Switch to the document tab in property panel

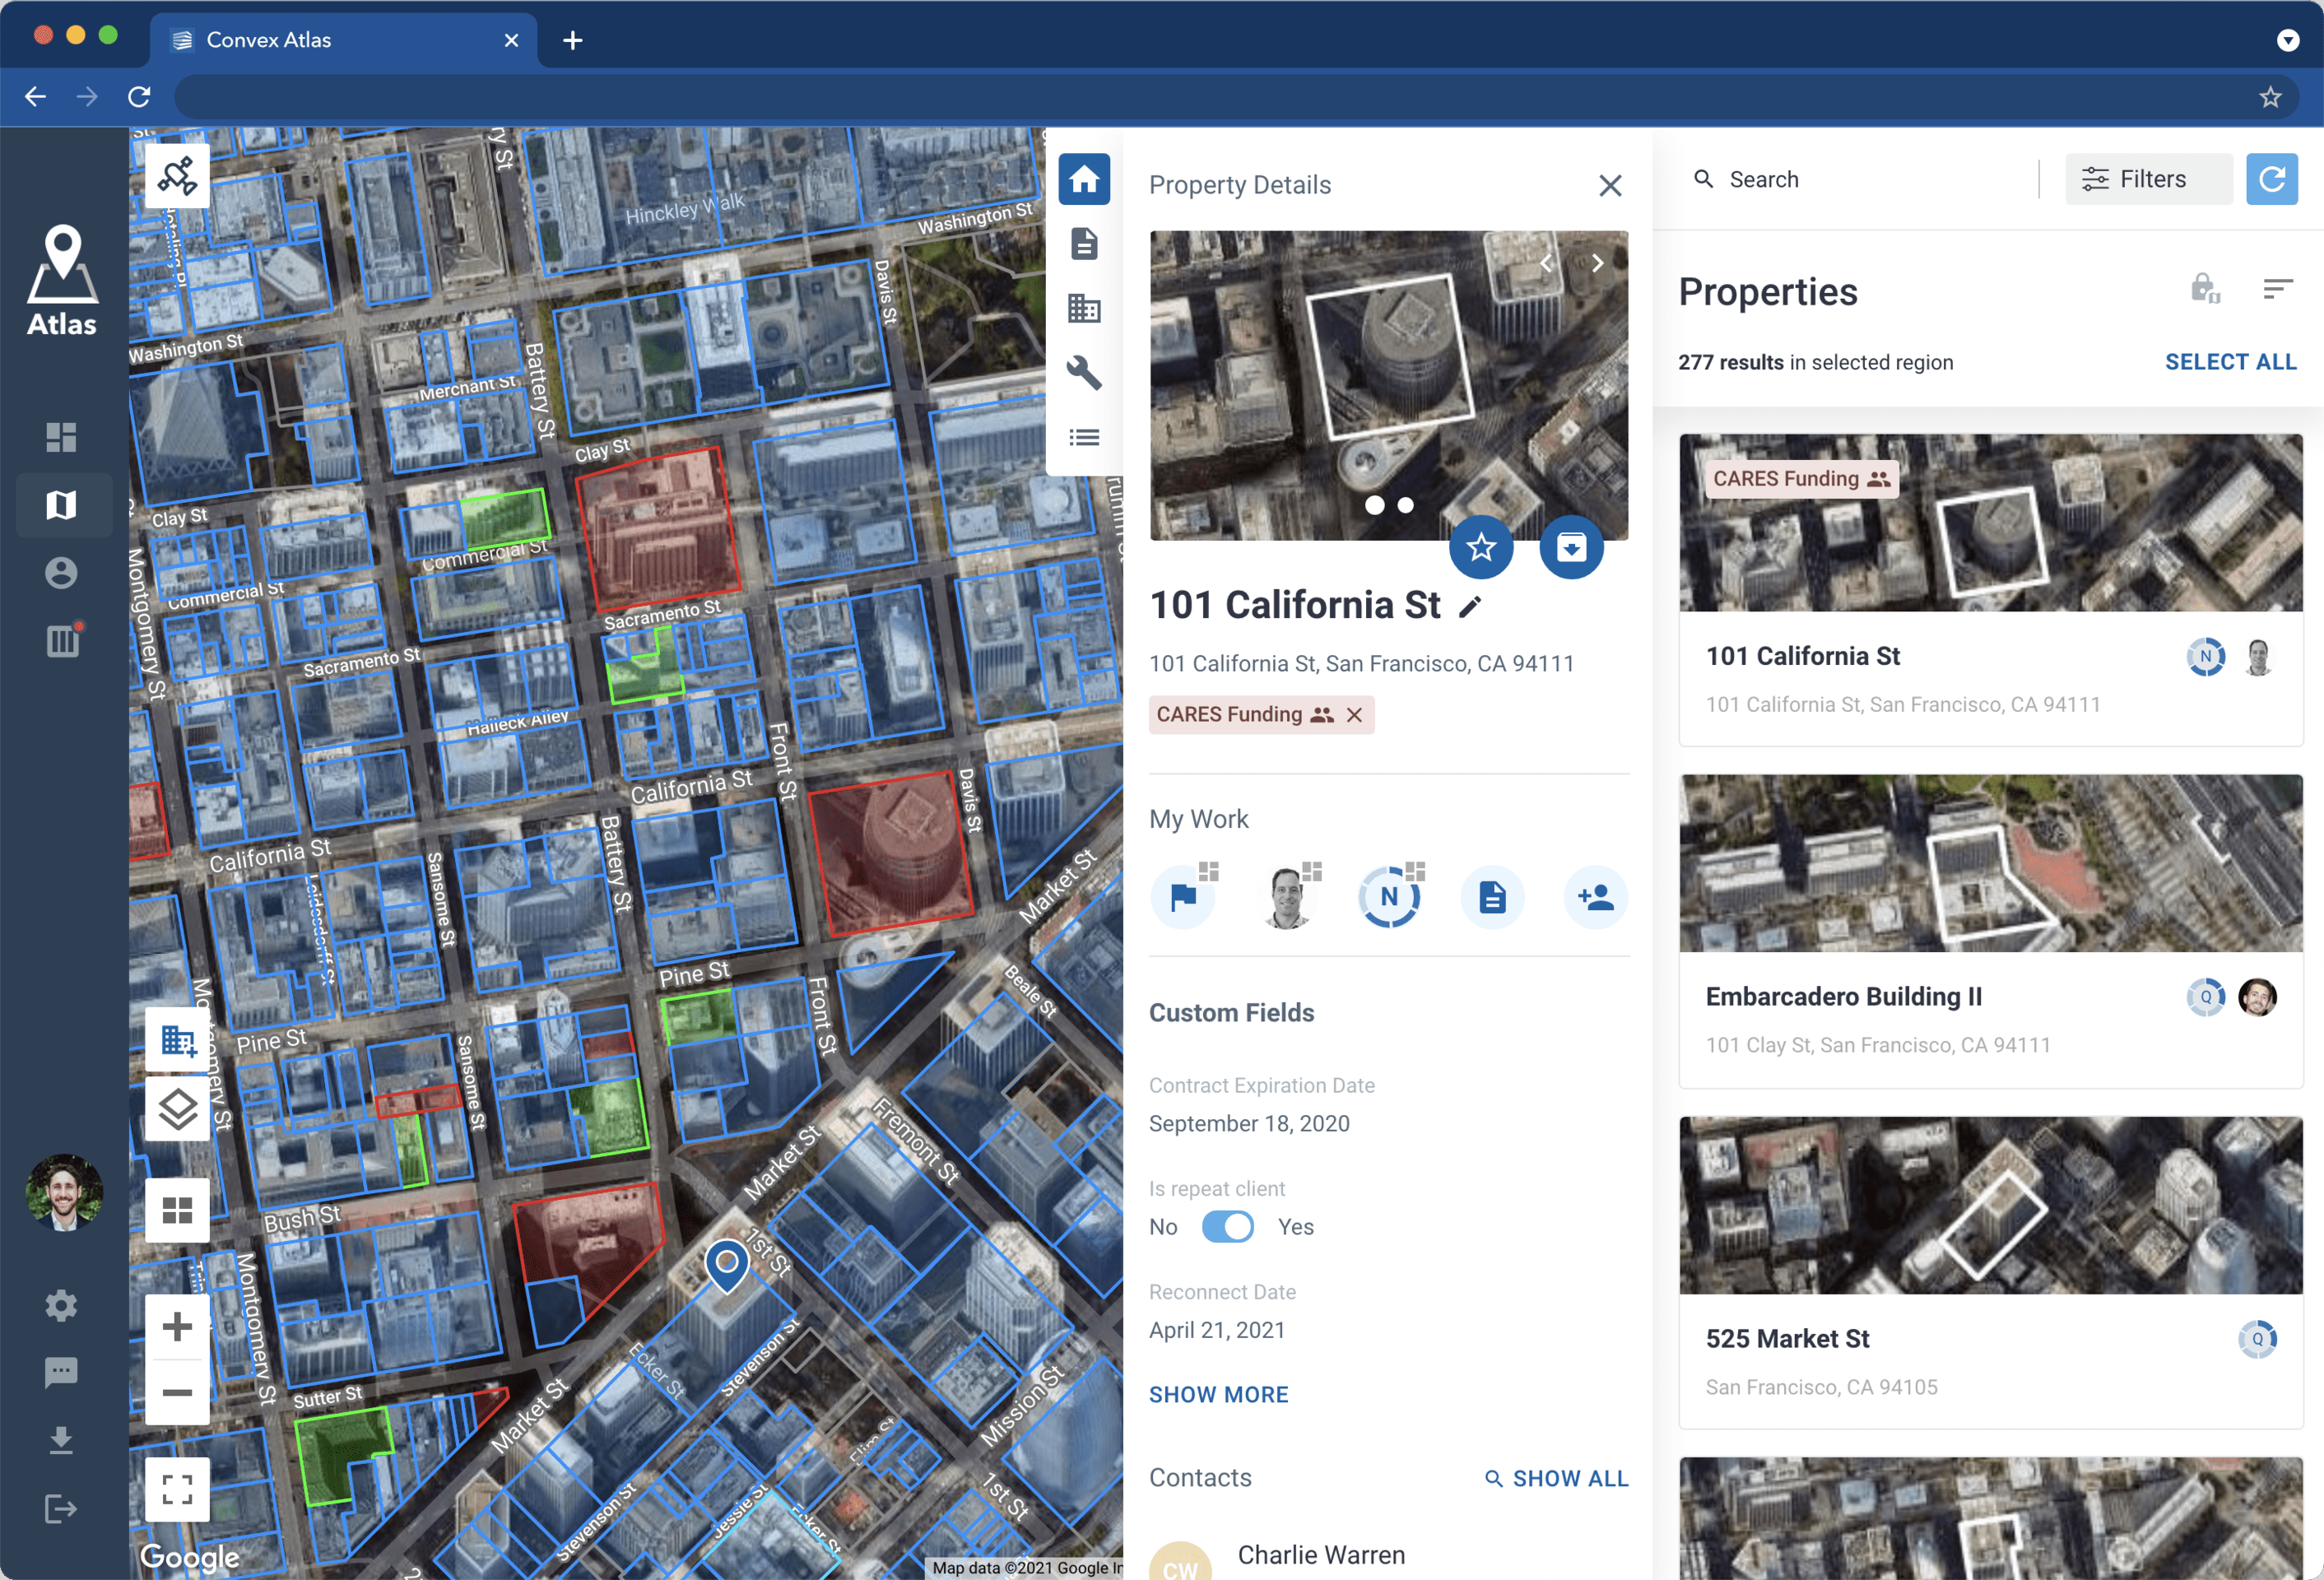coord(1084,243)
